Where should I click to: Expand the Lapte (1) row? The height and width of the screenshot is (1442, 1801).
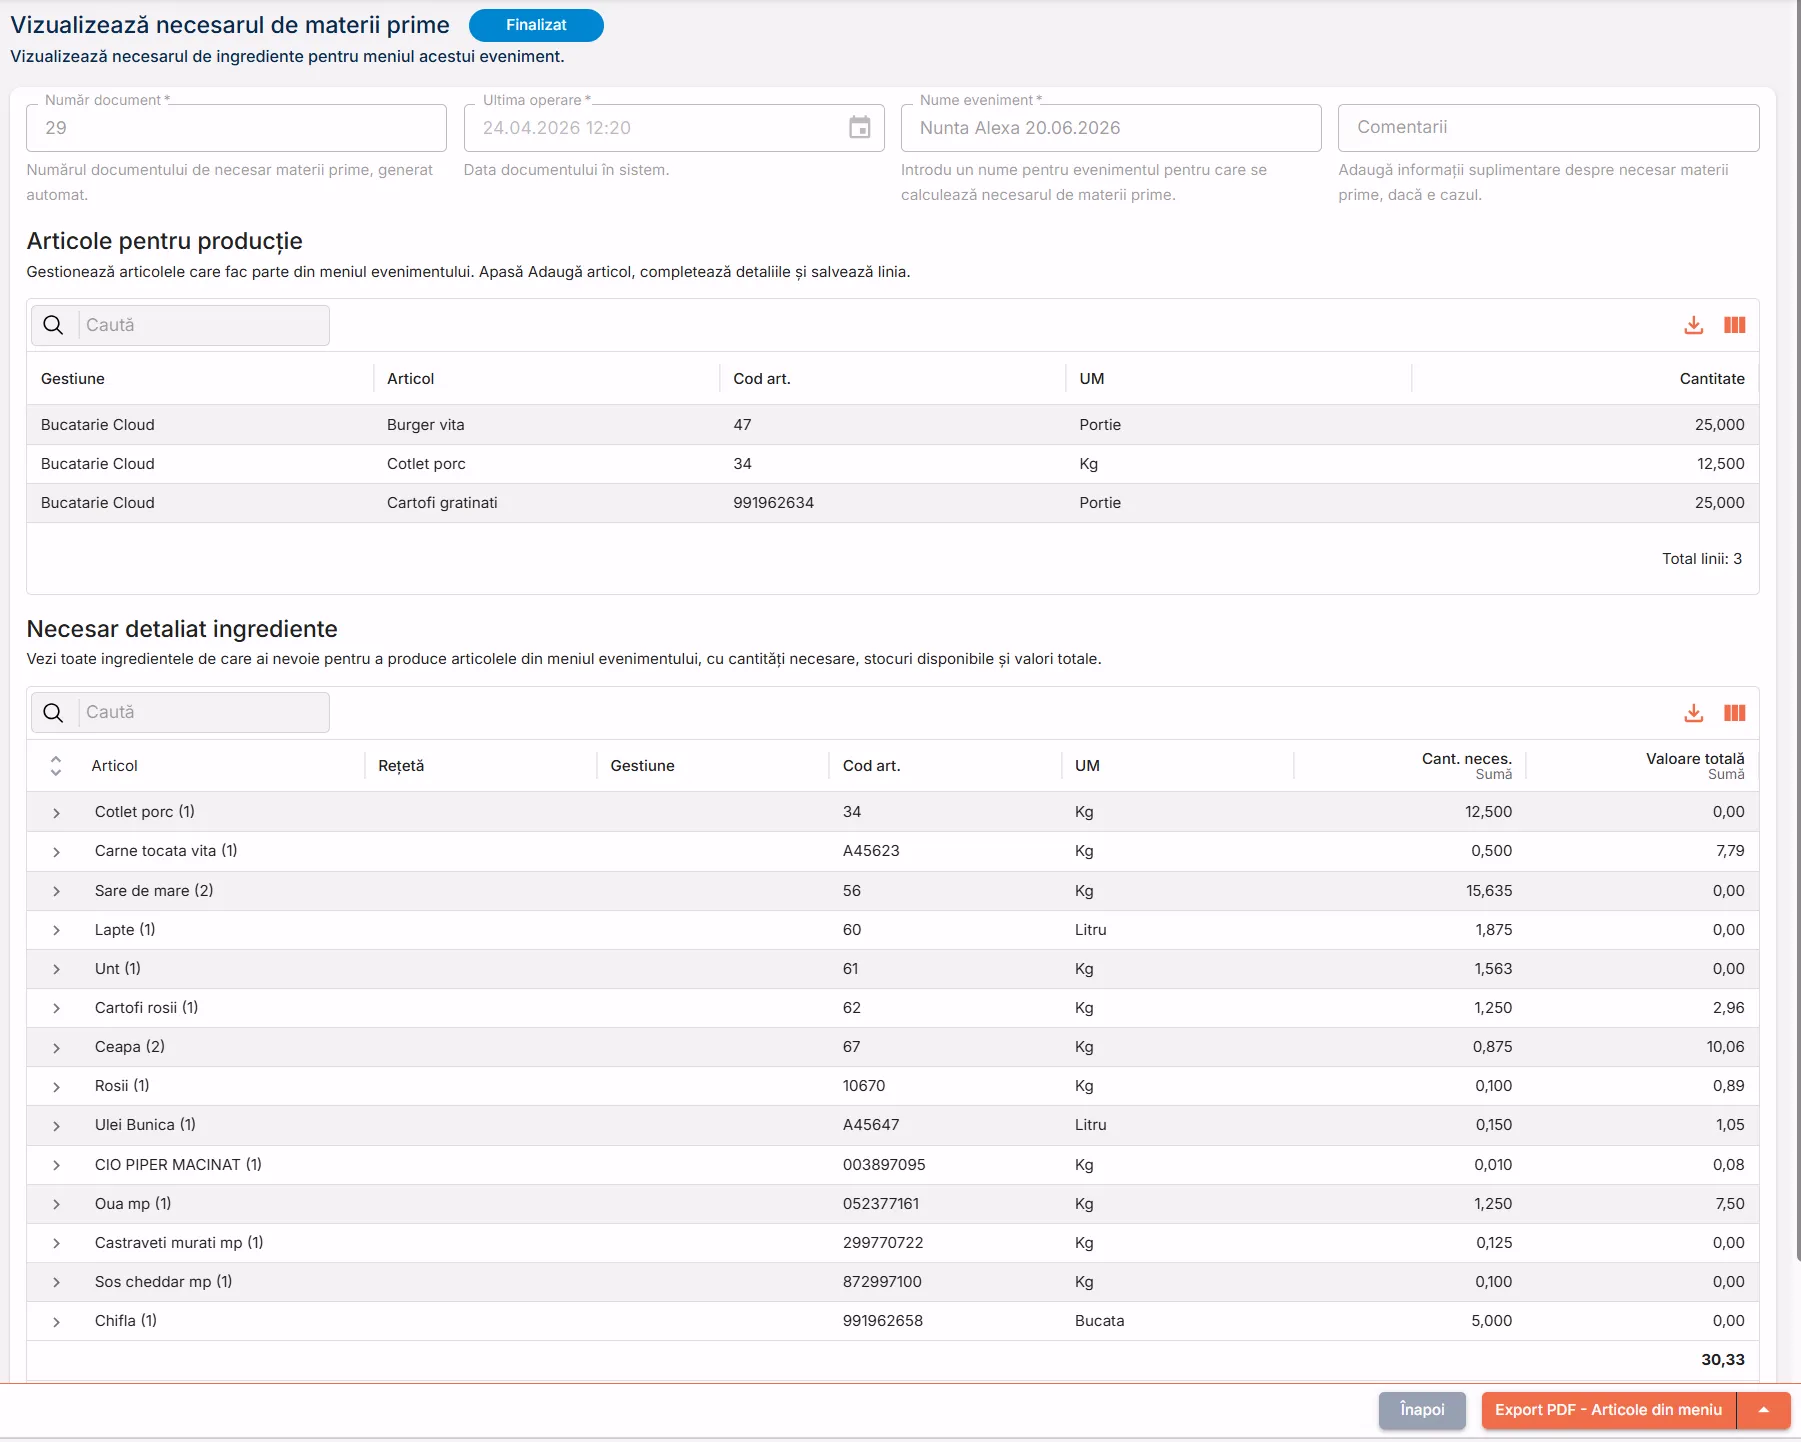(56, 930)
